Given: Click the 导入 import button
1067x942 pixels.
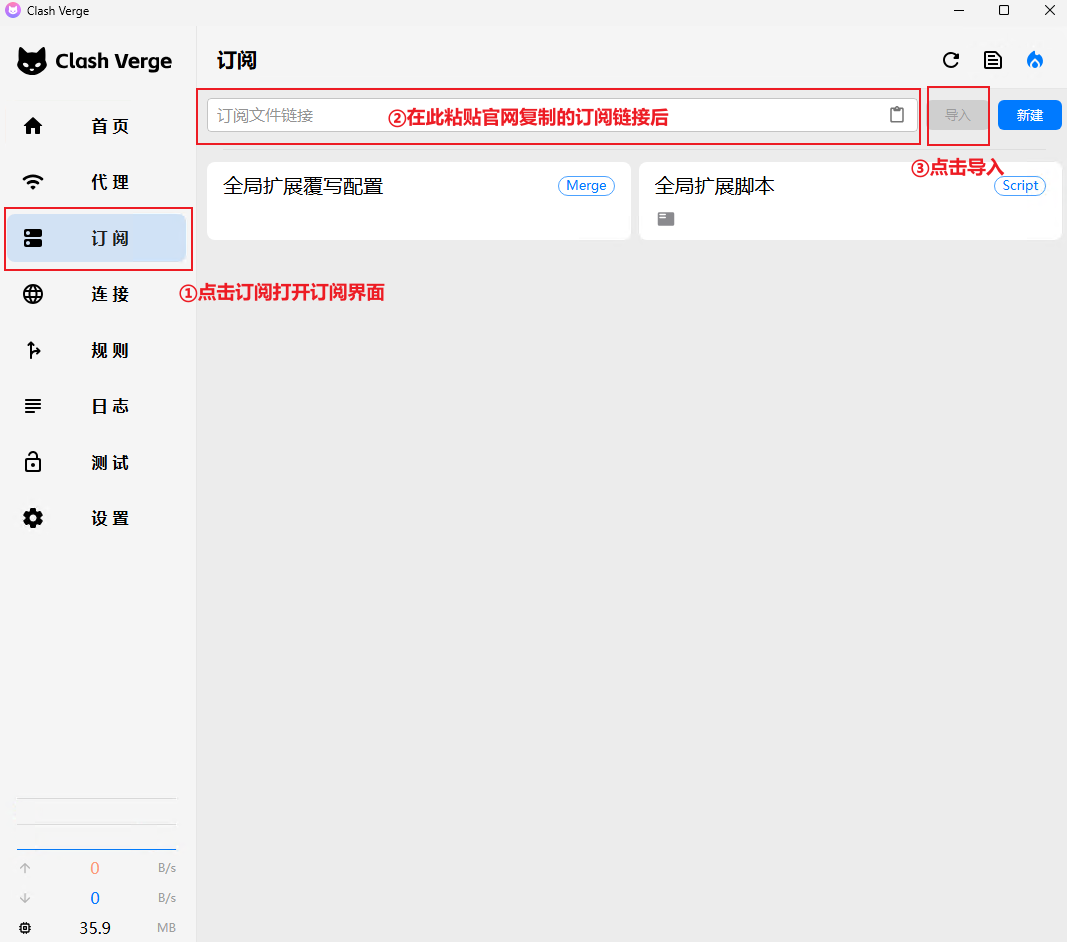Looking at the screenshot, I should point(957,115).
